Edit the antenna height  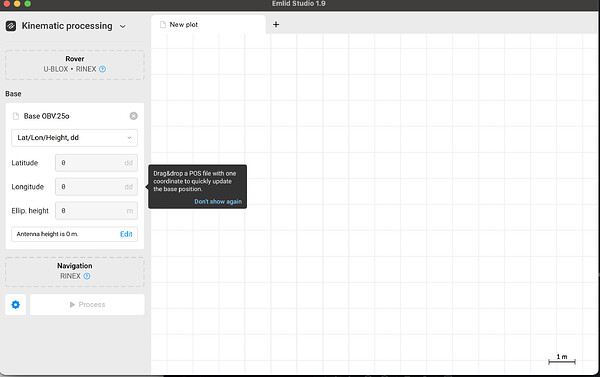point(126,234)
